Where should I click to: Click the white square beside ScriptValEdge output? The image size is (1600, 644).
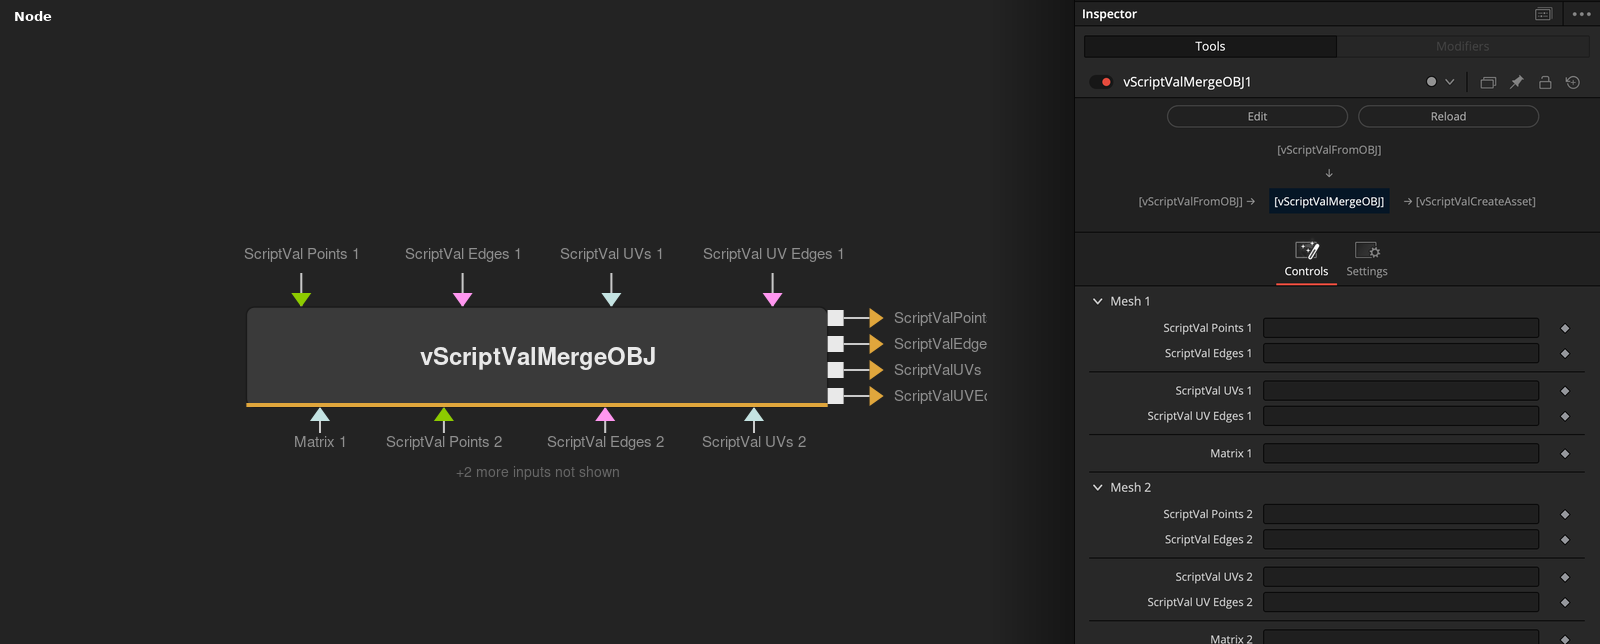pyautogui.click(x=836, y=344)
